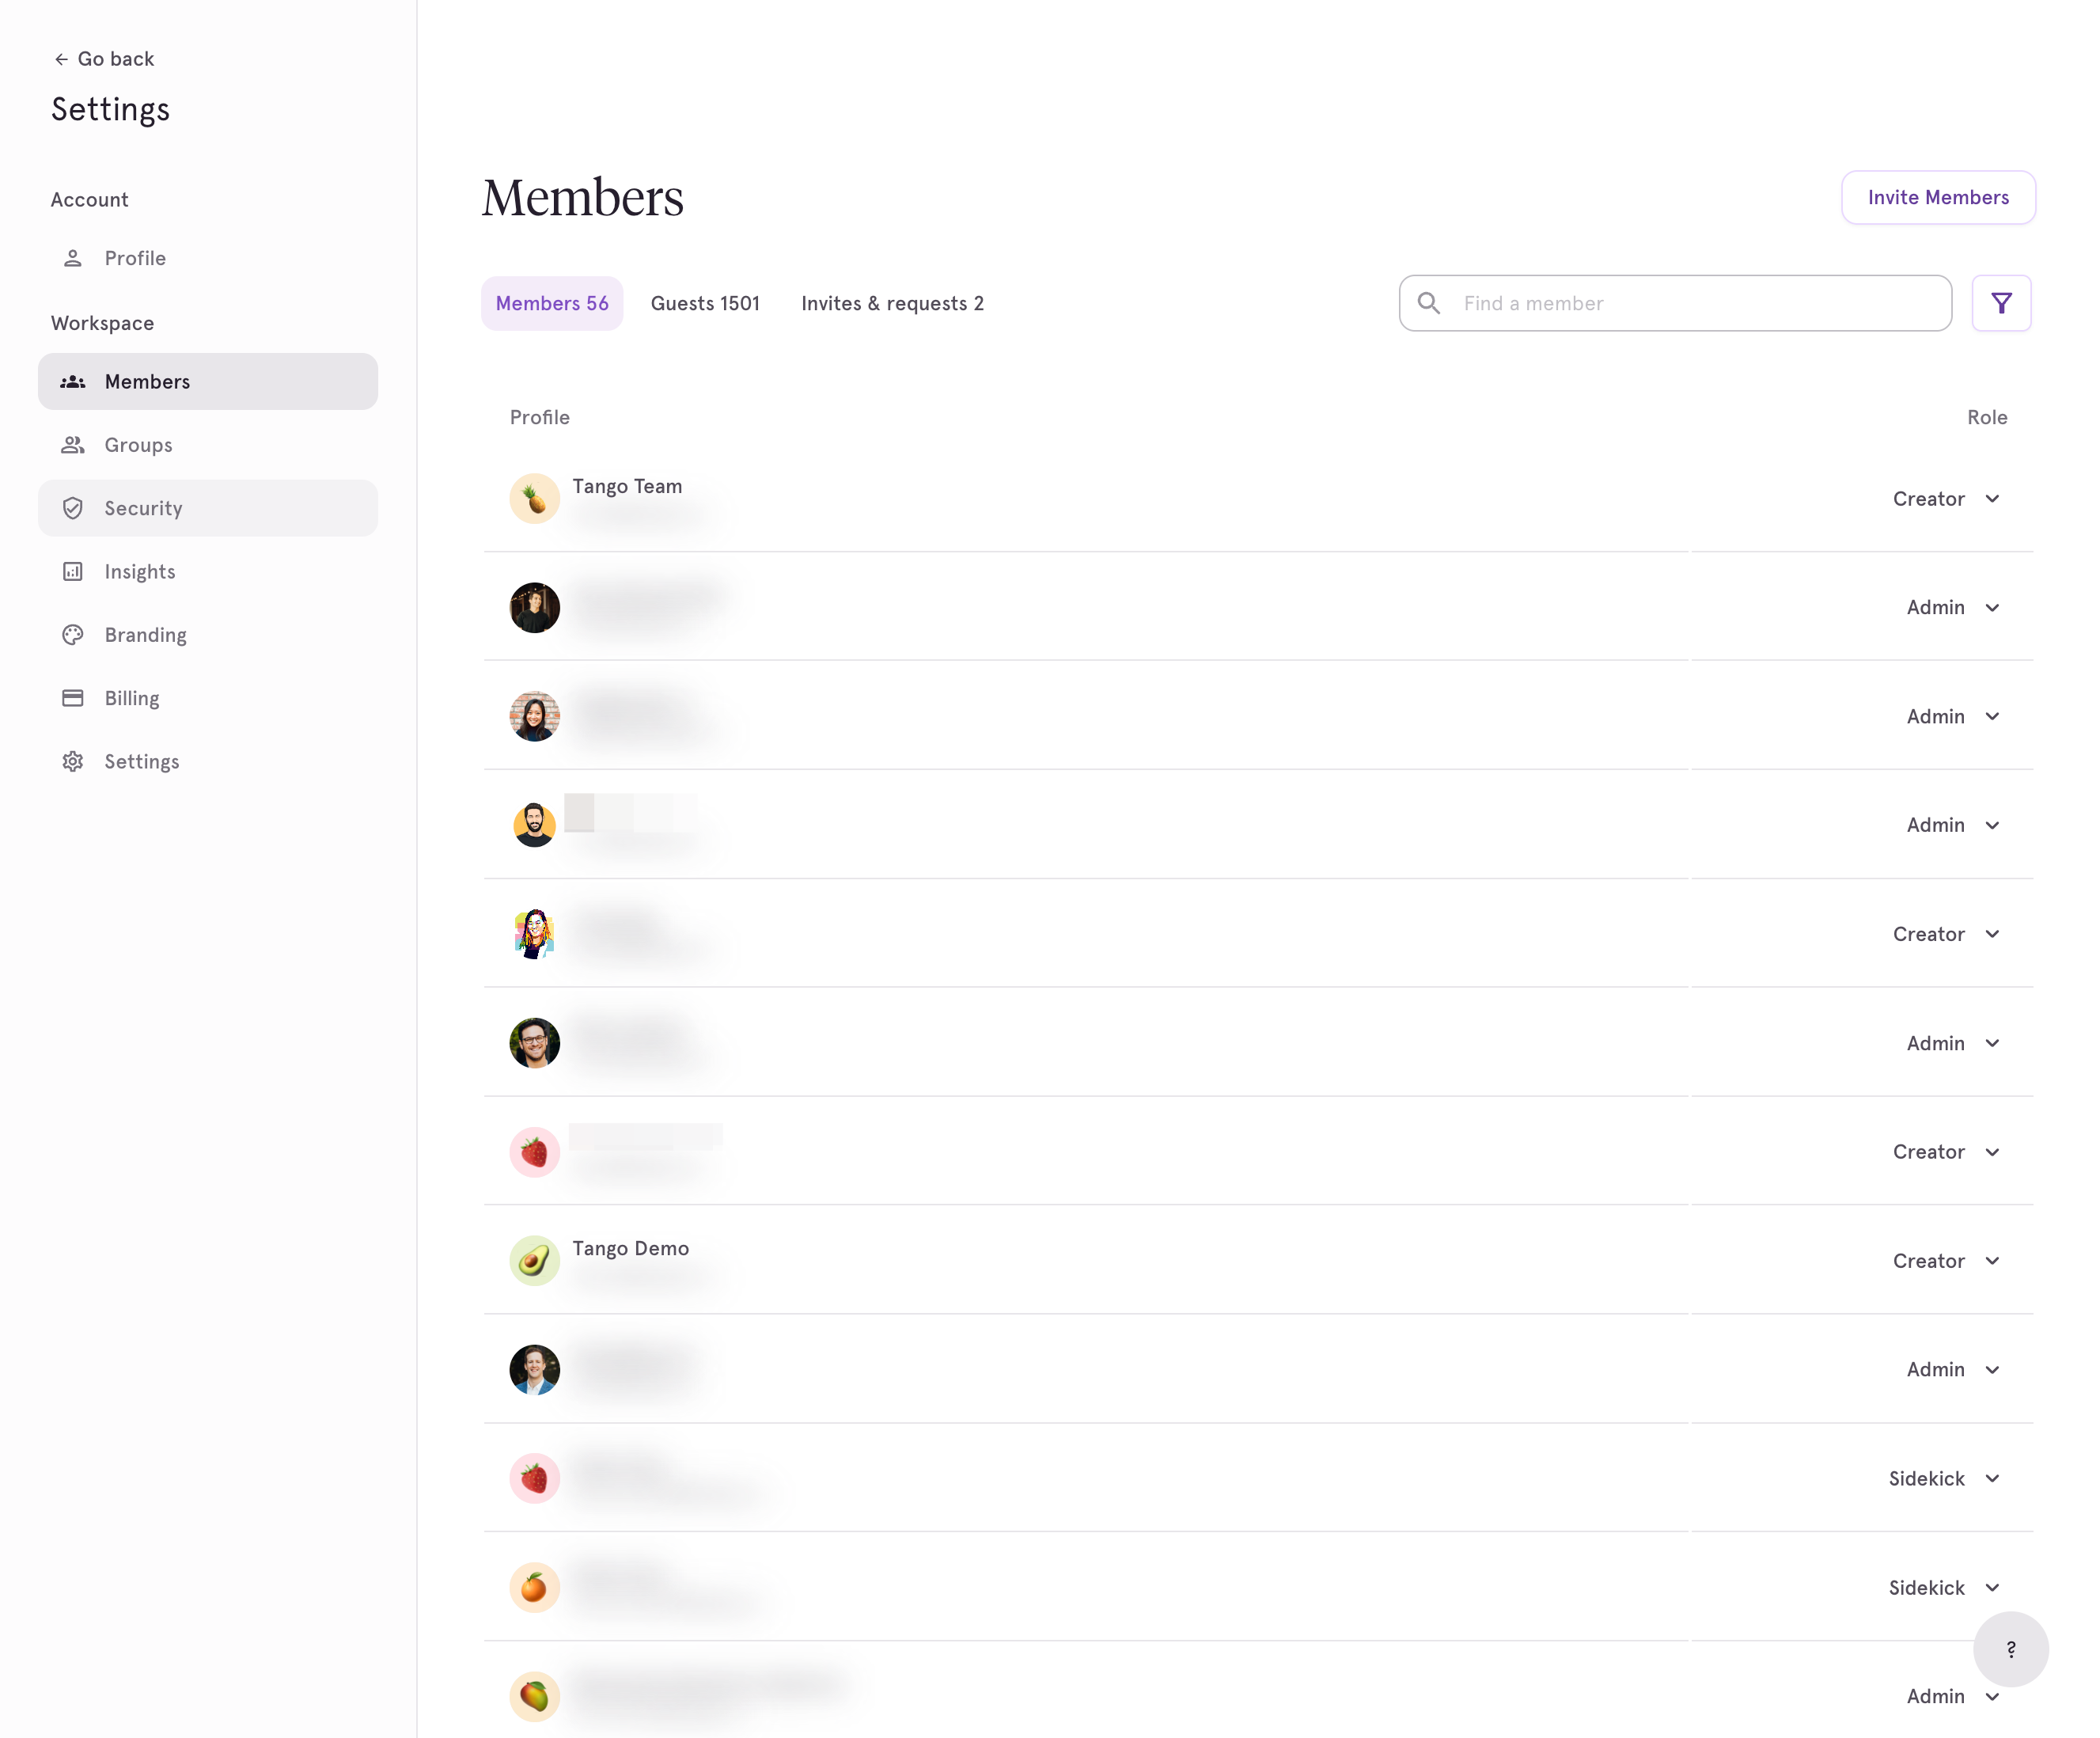Screen dimensions: 2100x1738
Task: Click the Go back link
Action: click(104, 59)
